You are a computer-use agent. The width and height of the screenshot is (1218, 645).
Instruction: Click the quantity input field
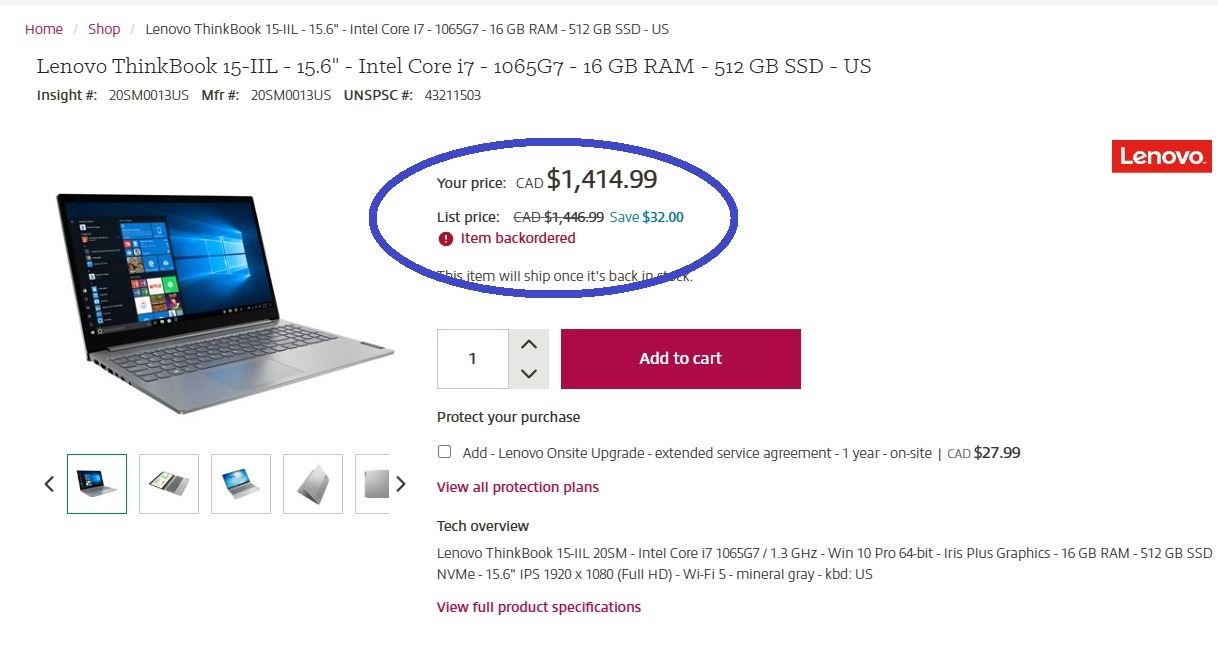pos(473,358)
